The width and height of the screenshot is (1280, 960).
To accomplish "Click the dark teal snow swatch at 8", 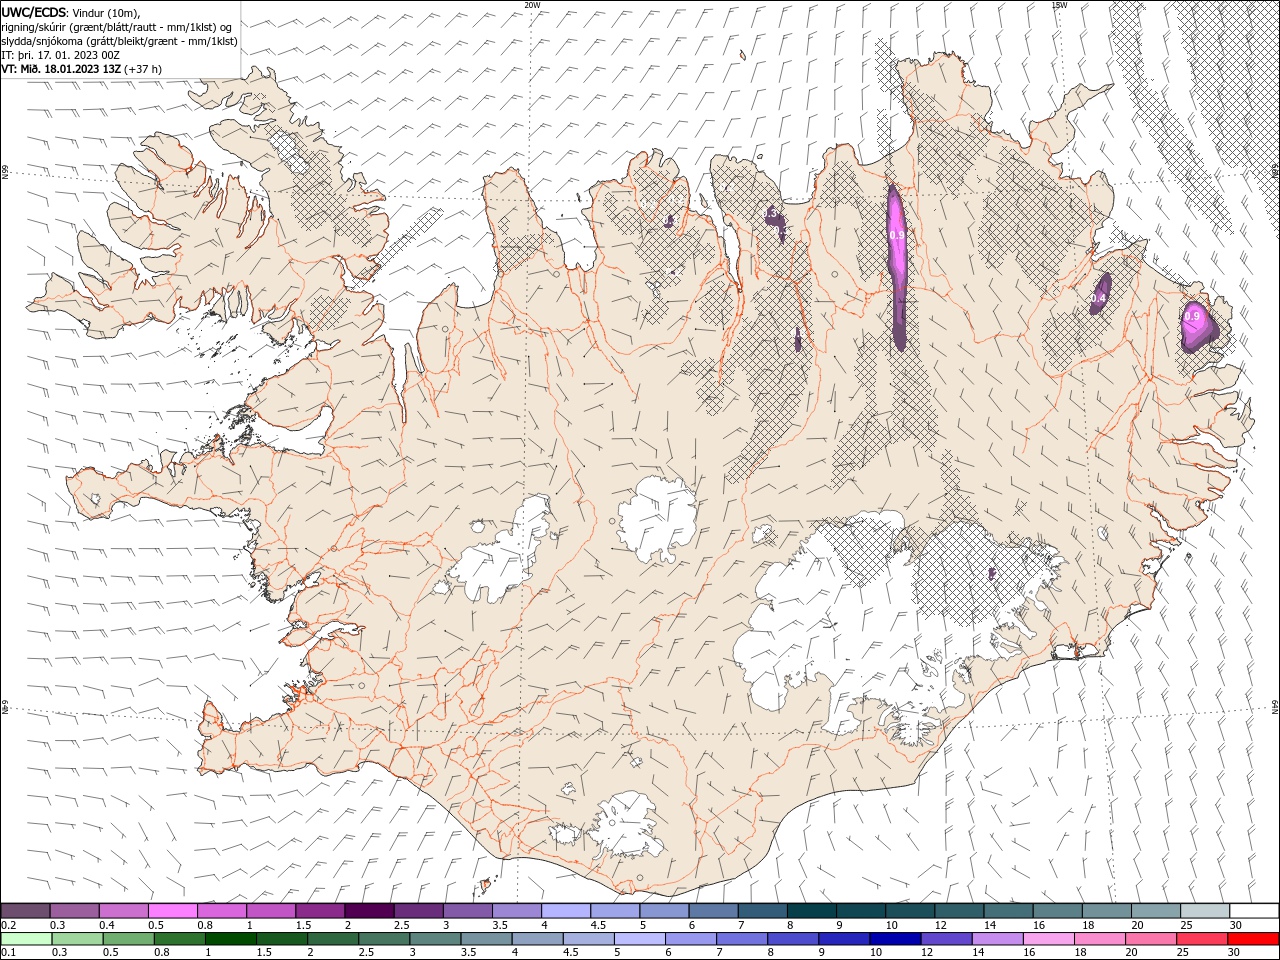I will [812, 911].
